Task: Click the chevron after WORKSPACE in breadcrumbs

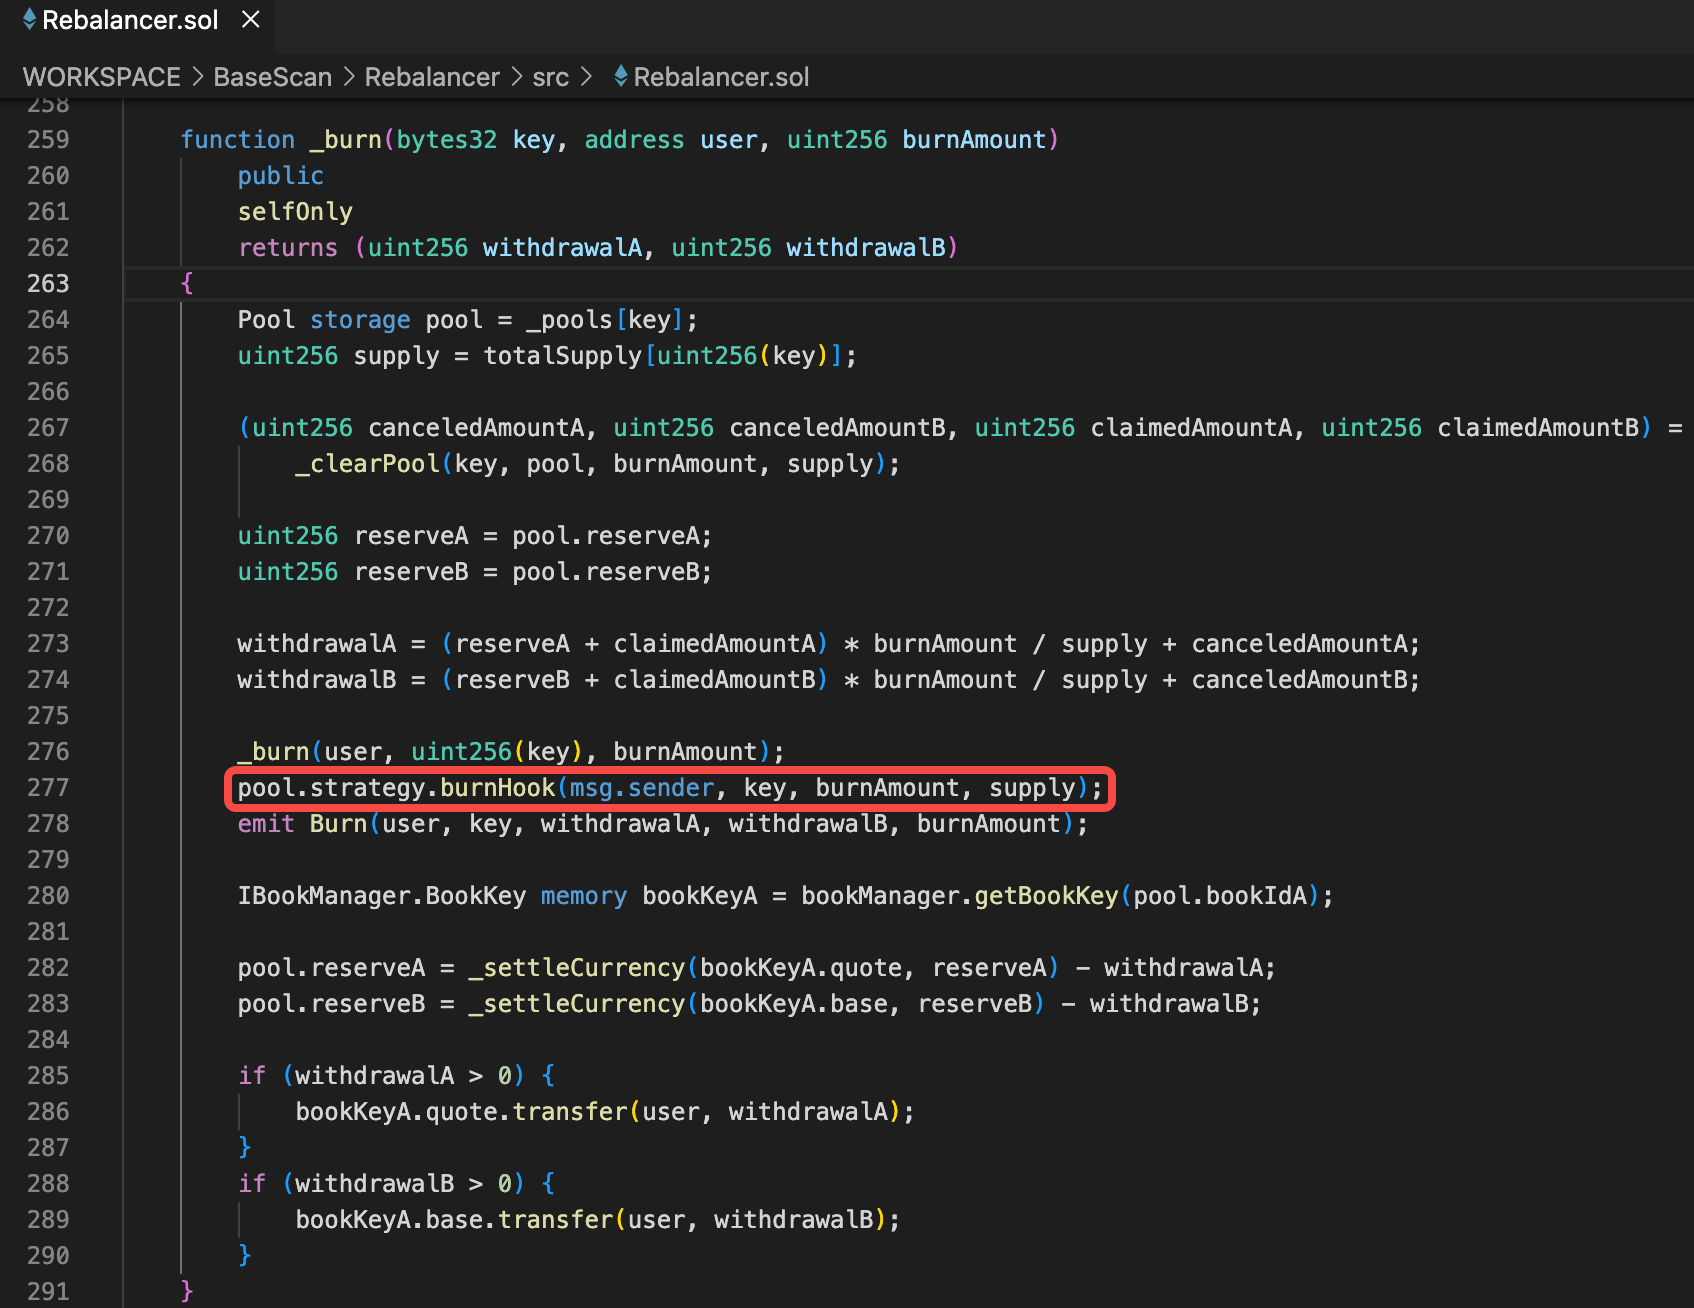Action: tap(197, 77)
